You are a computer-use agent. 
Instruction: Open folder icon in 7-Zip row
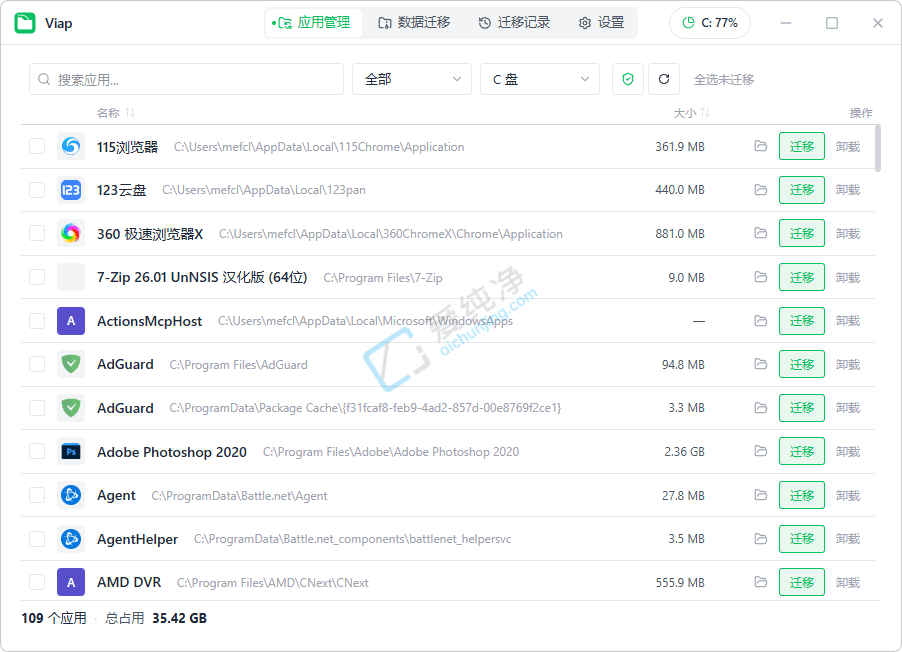tap(760, 277)
